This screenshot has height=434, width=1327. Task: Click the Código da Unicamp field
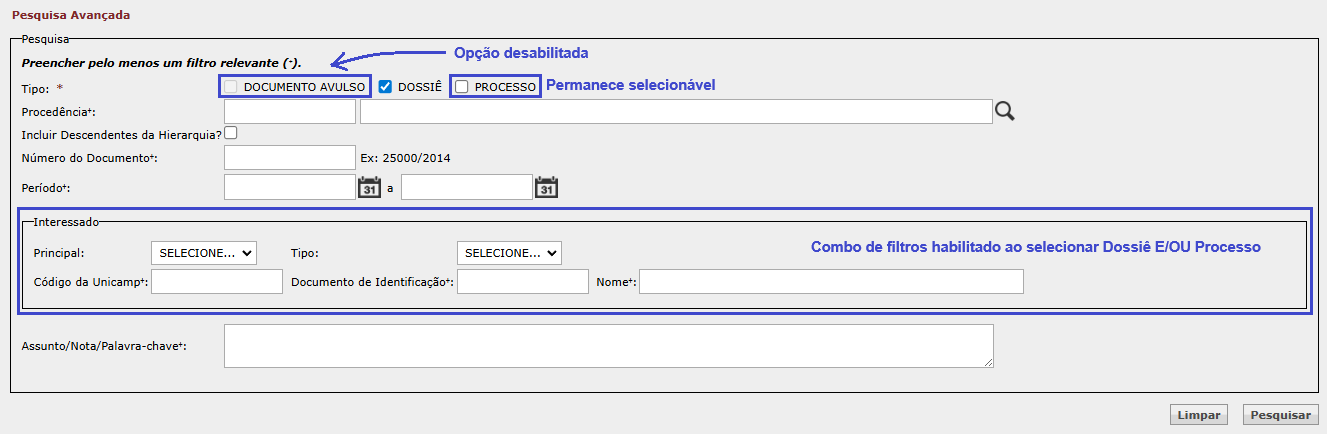pos(217,282)
